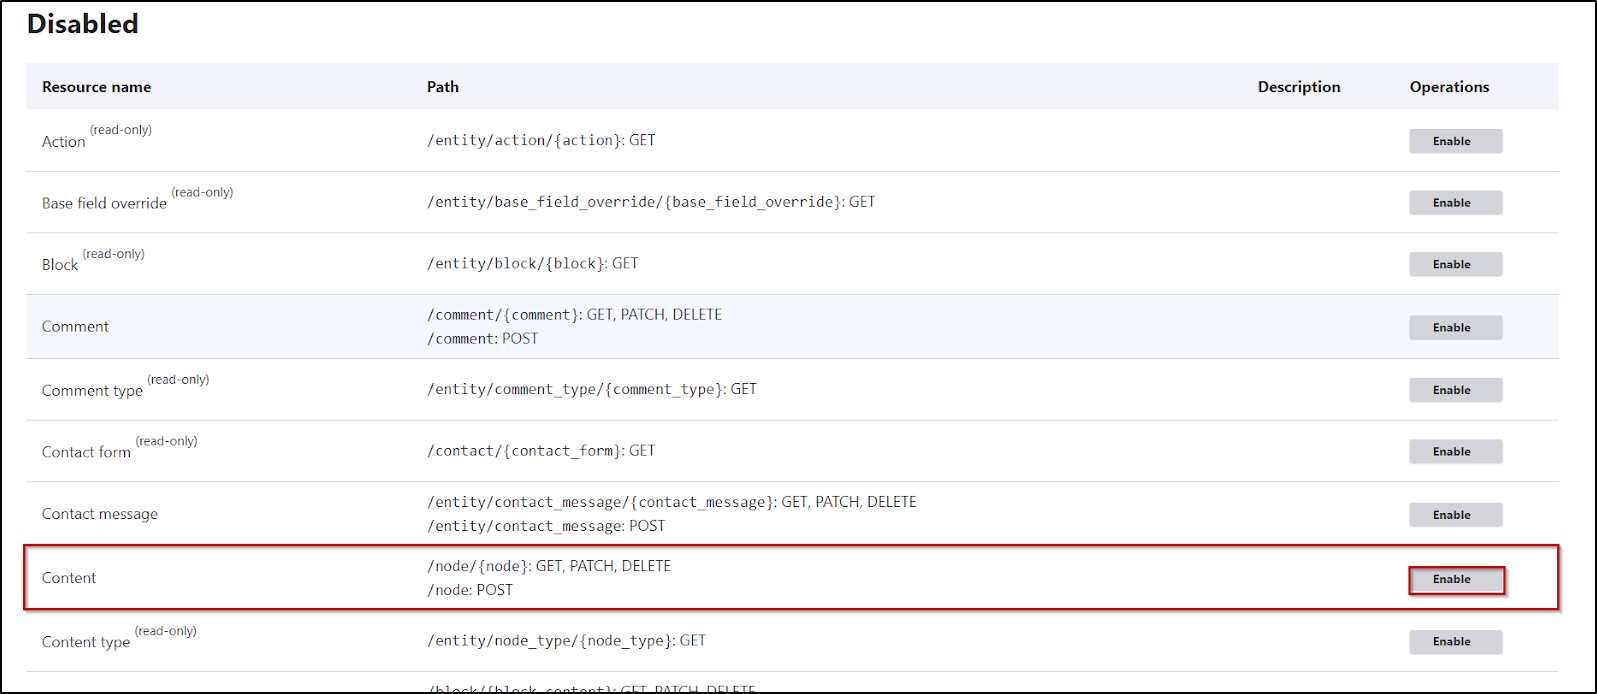This screenshot has height=694, width=1597.
Task: Select the Contact message resource name
Action: (100, 514)
